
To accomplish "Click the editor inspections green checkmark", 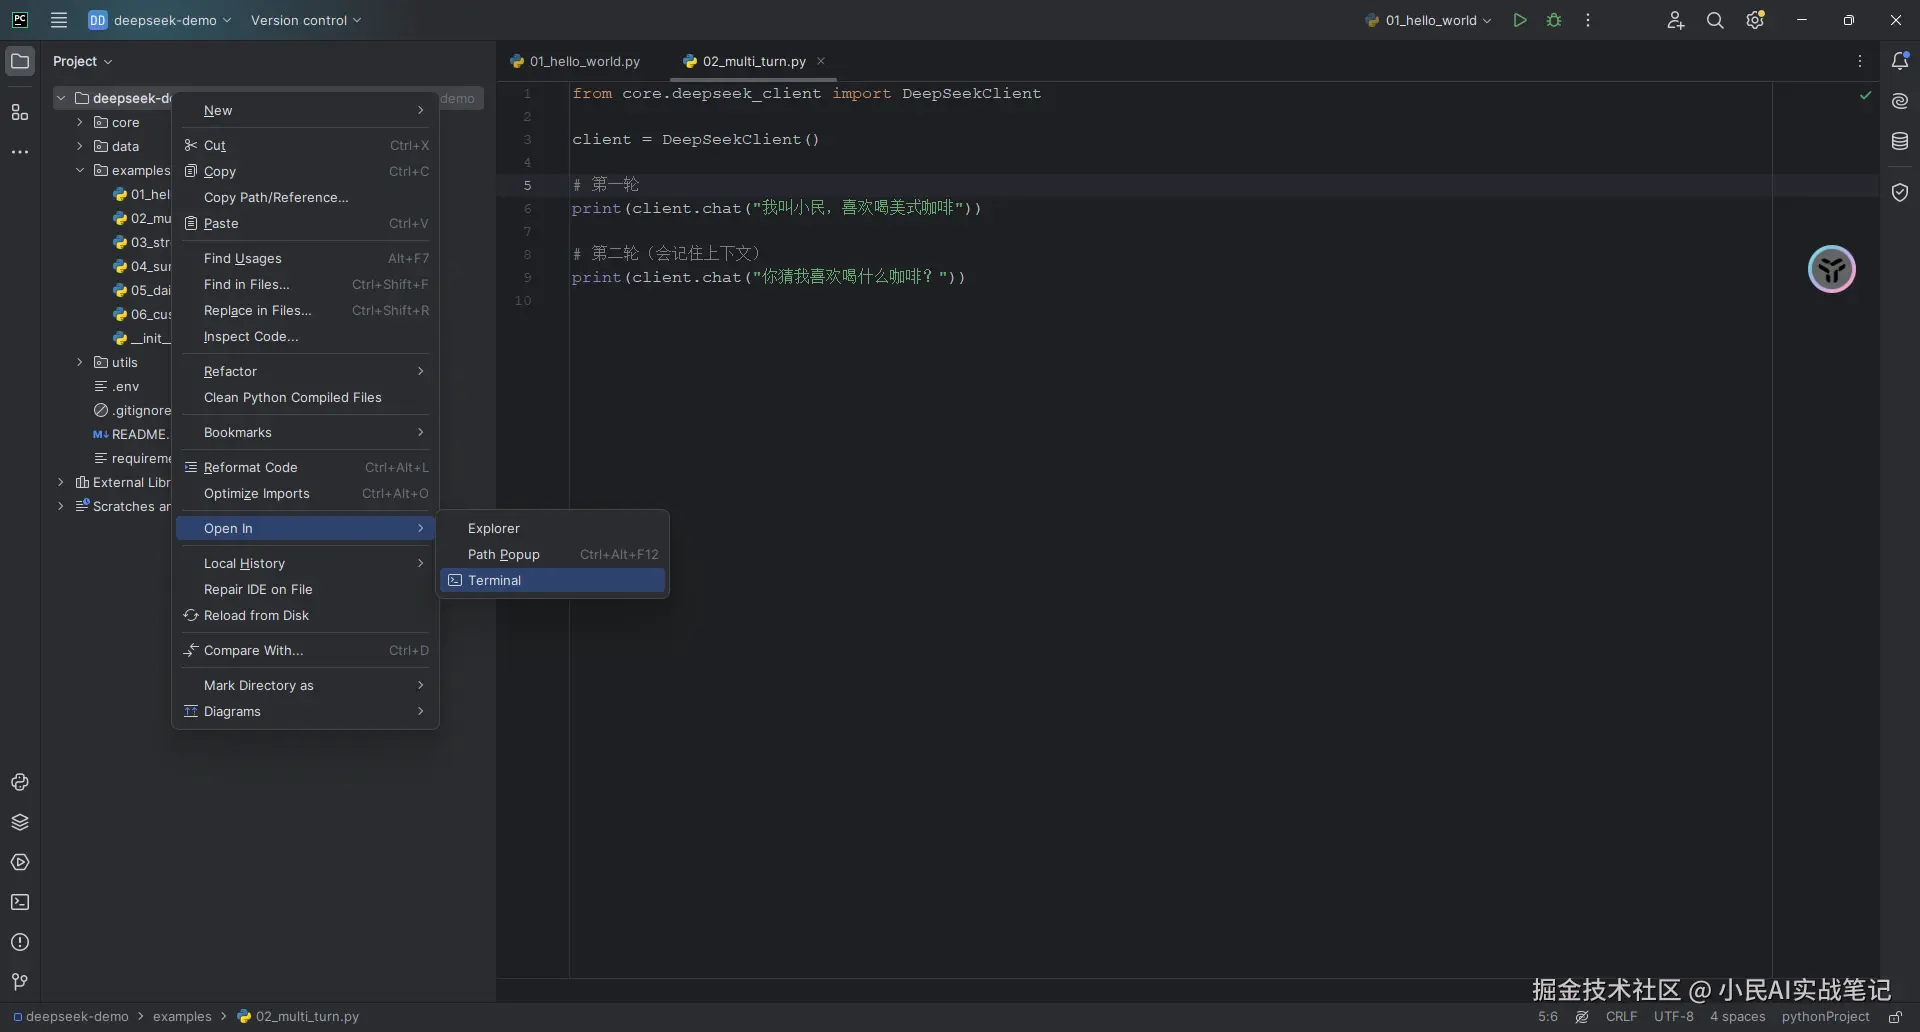I will (x=1865, y=95).
